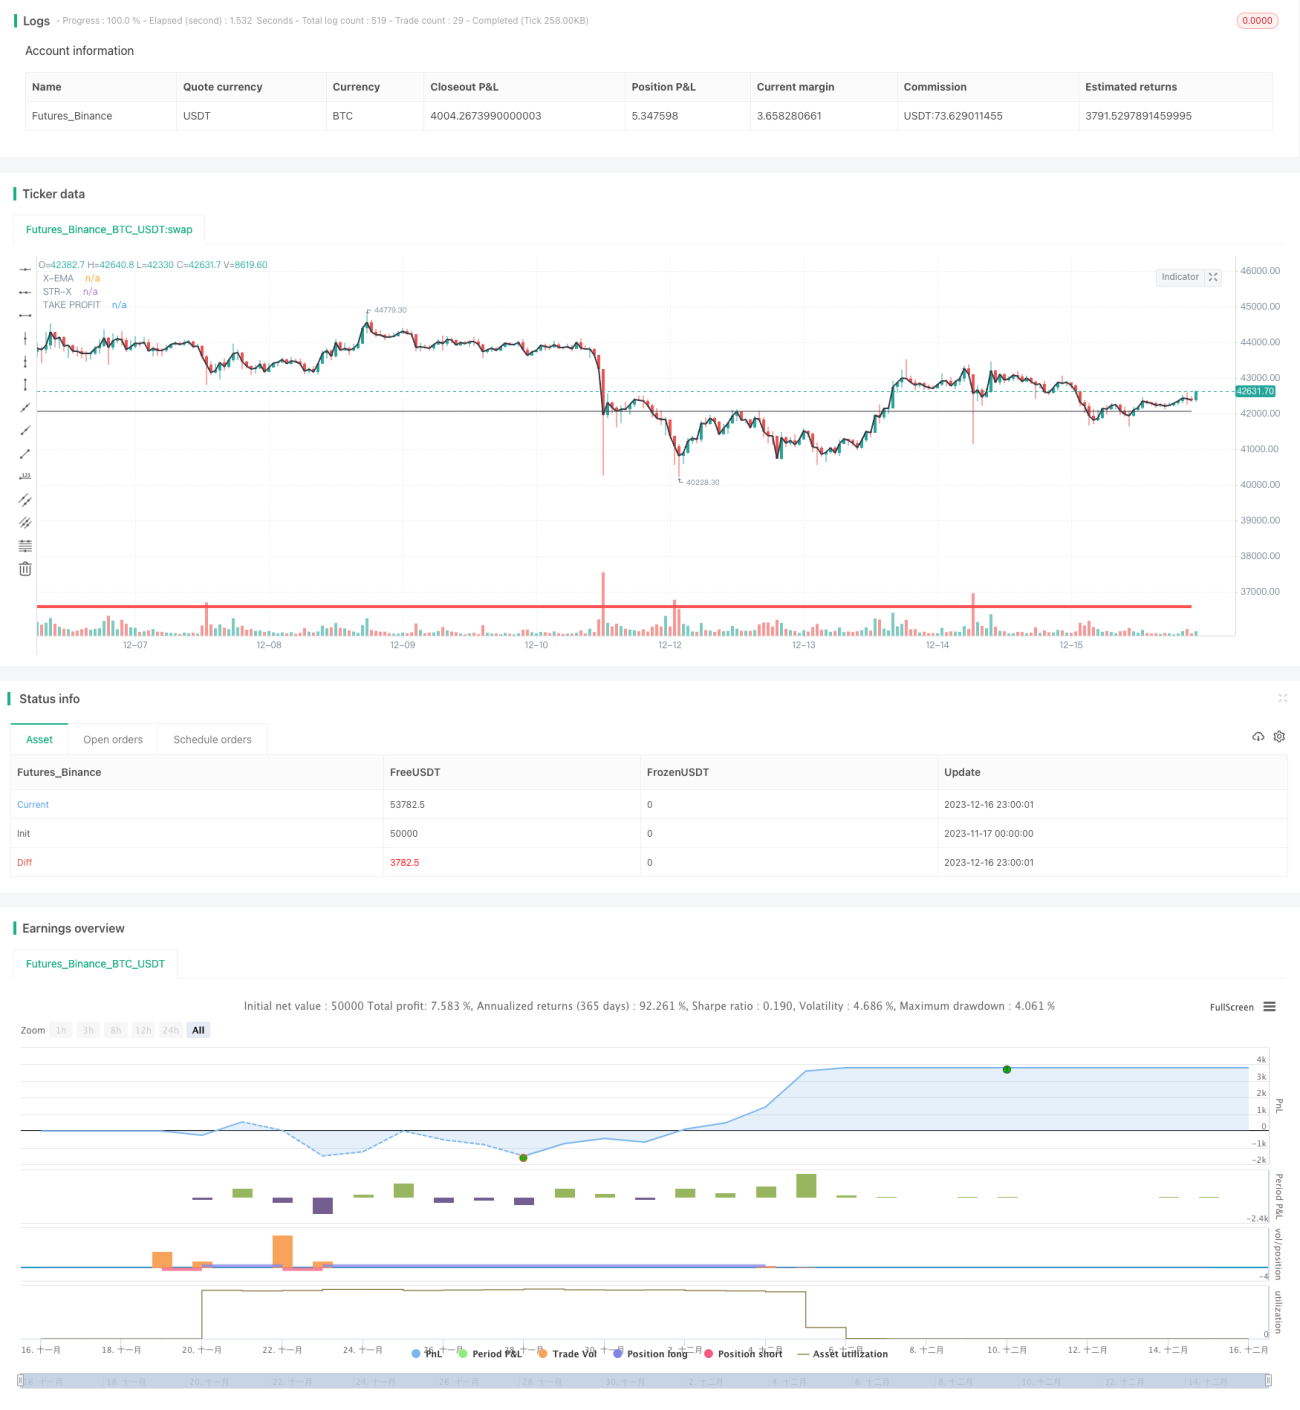Open the chart settings gear icon
Image resolution: width=1300 pixels, height=1410 pixels.
[1279, 736]
